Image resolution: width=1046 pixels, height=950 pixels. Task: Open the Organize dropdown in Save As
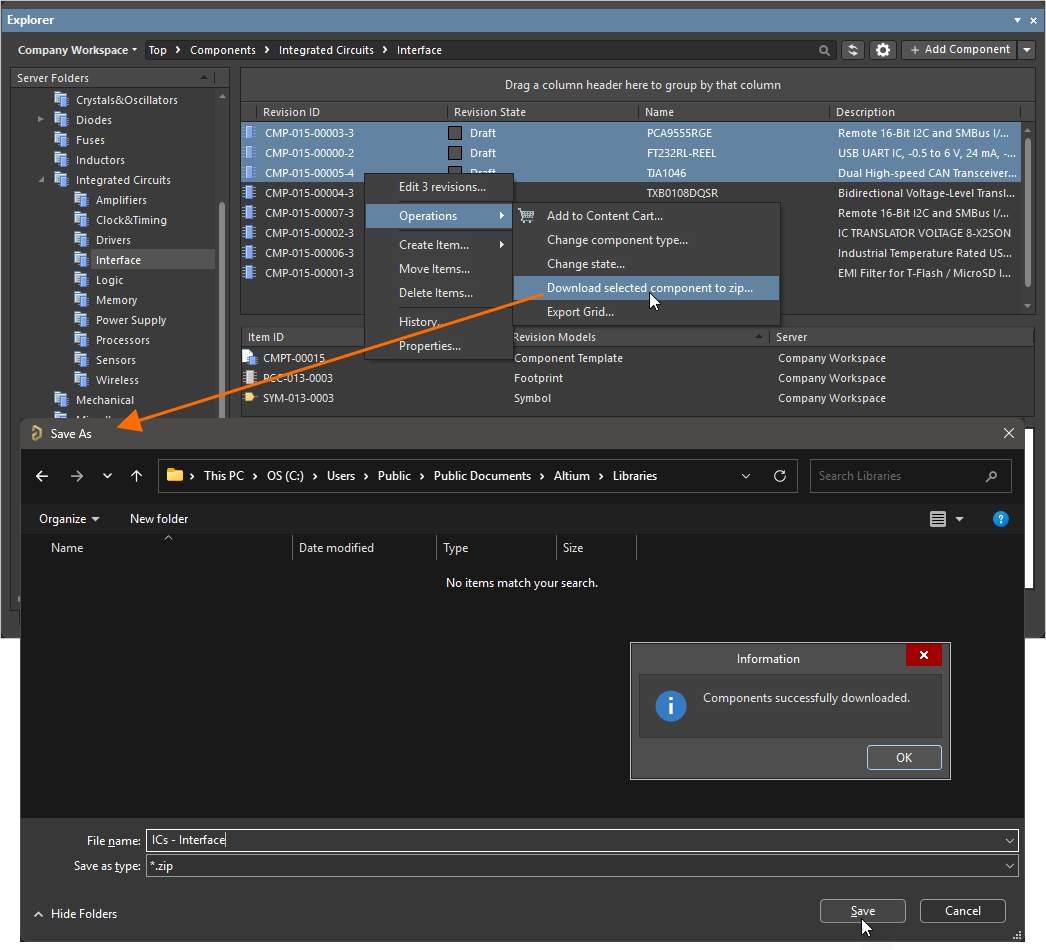point(69,519)
